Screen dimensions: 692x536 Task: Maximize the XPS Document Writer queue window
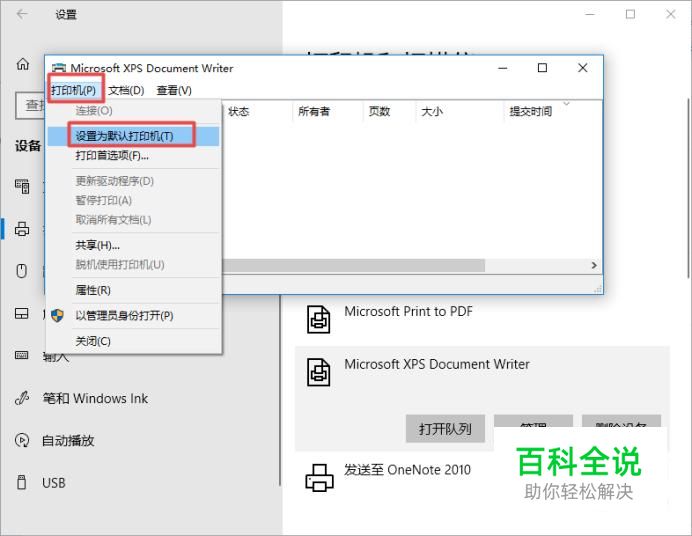(x=542, y=68)
